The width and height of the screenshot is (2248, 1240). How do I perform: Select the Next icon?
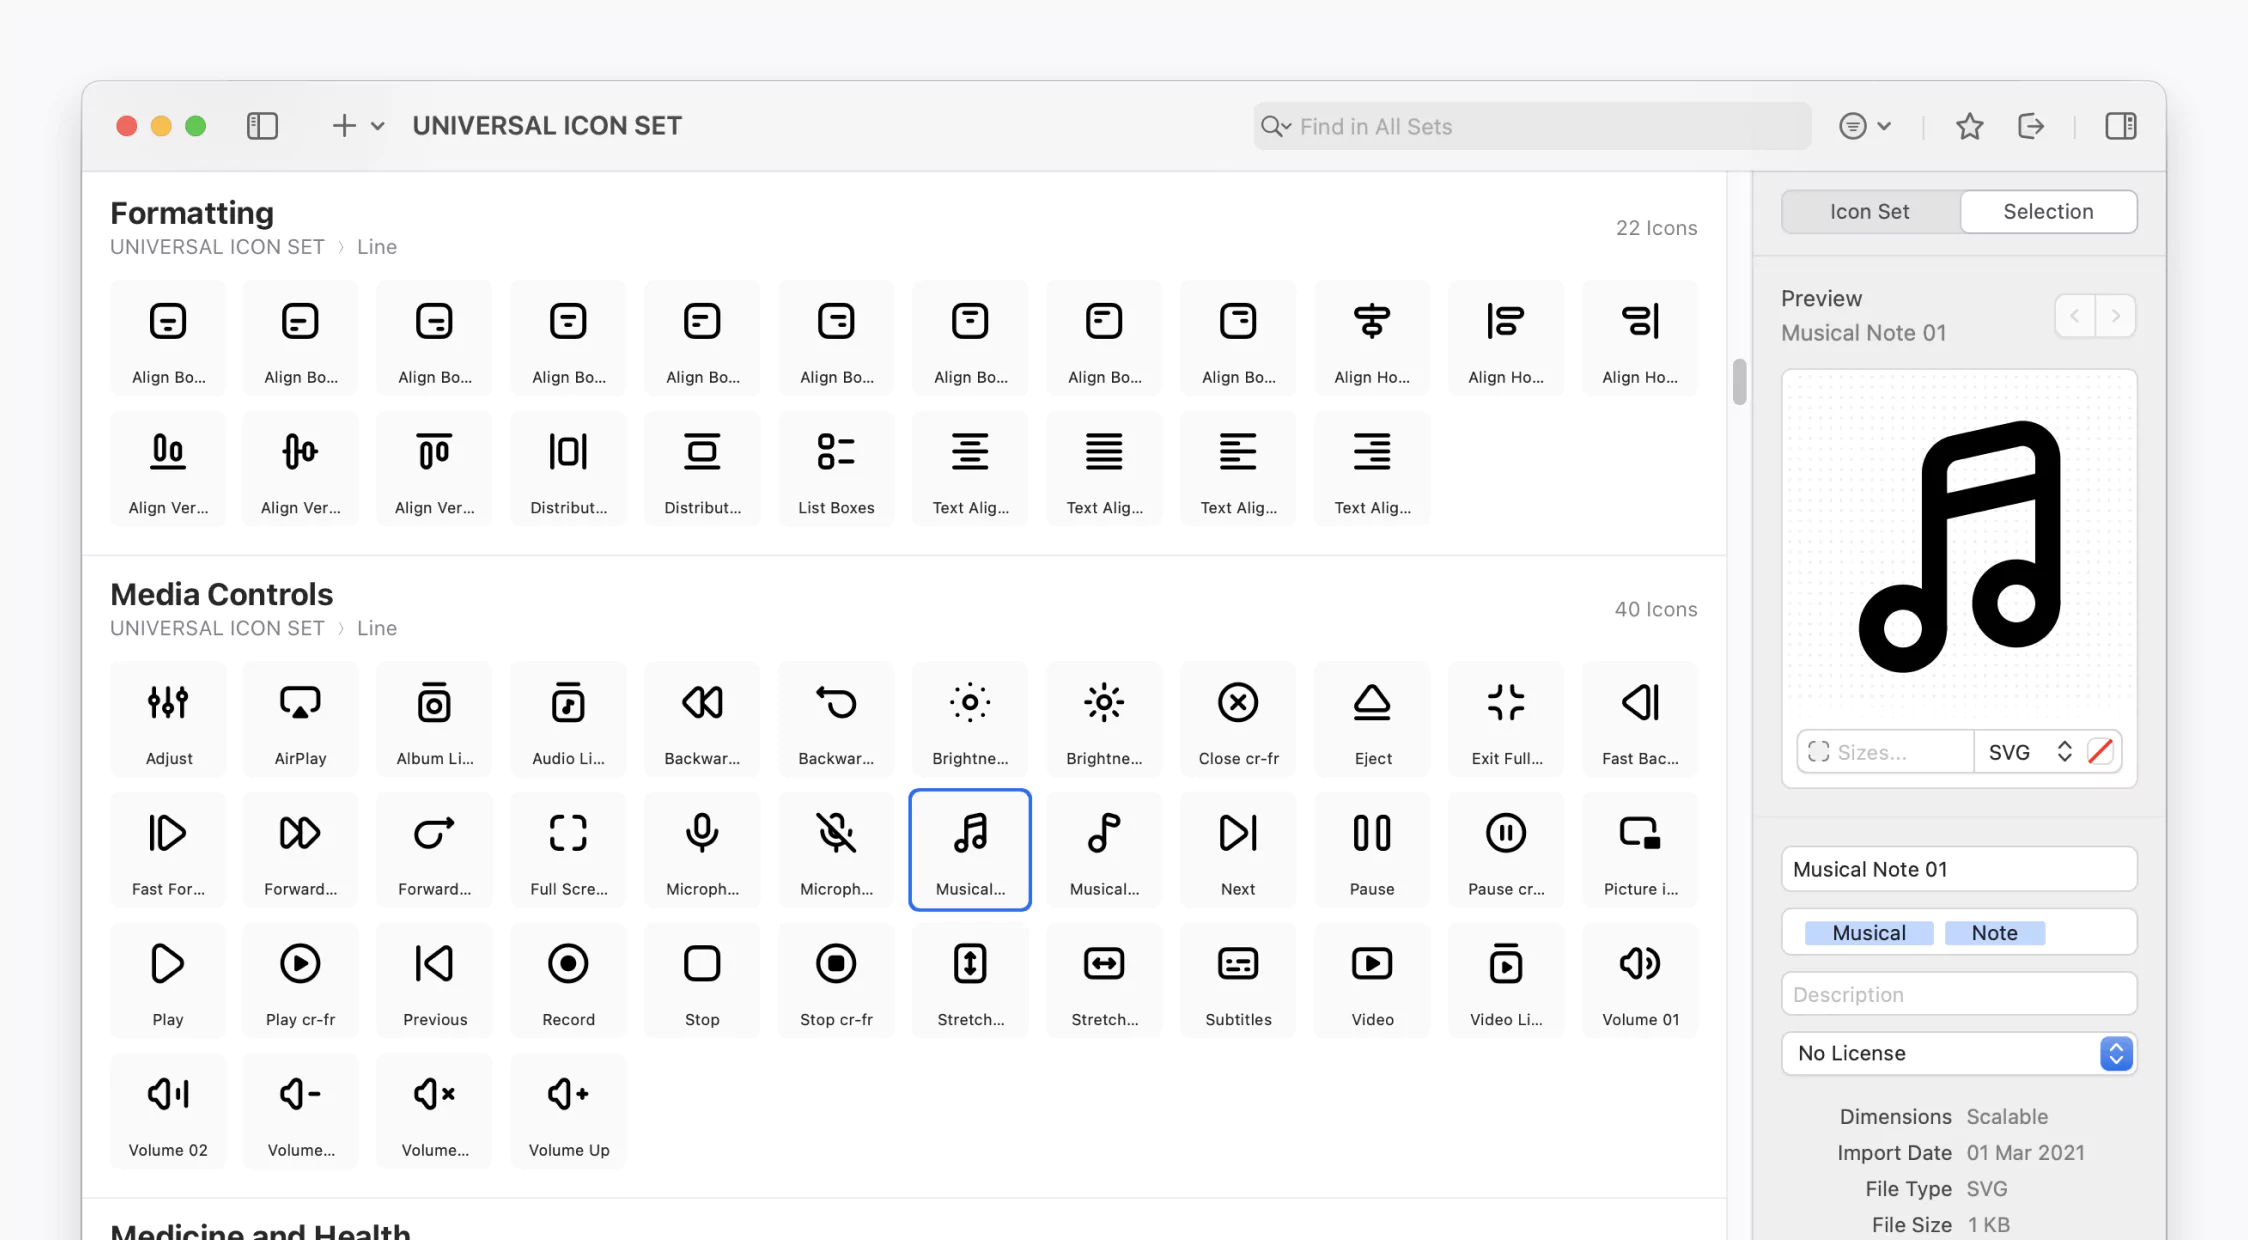pos(1238,850)
